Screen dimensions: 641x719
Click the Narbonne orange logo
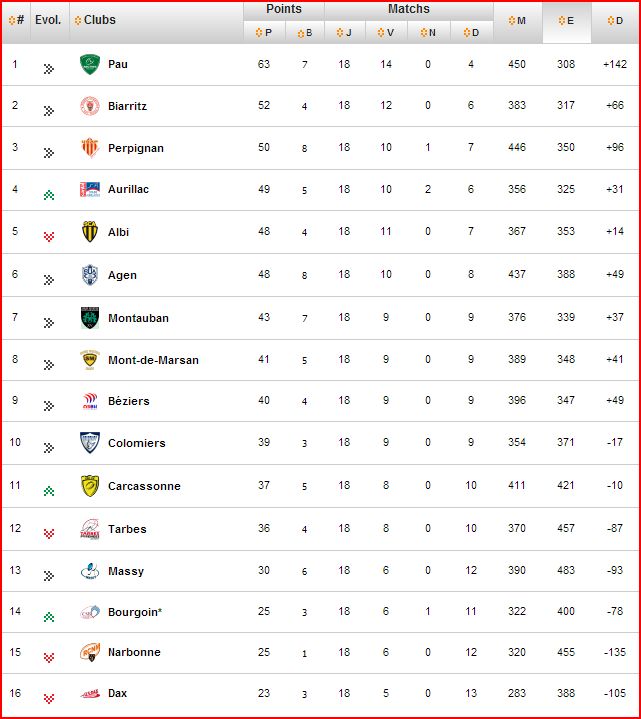point(89,652)
